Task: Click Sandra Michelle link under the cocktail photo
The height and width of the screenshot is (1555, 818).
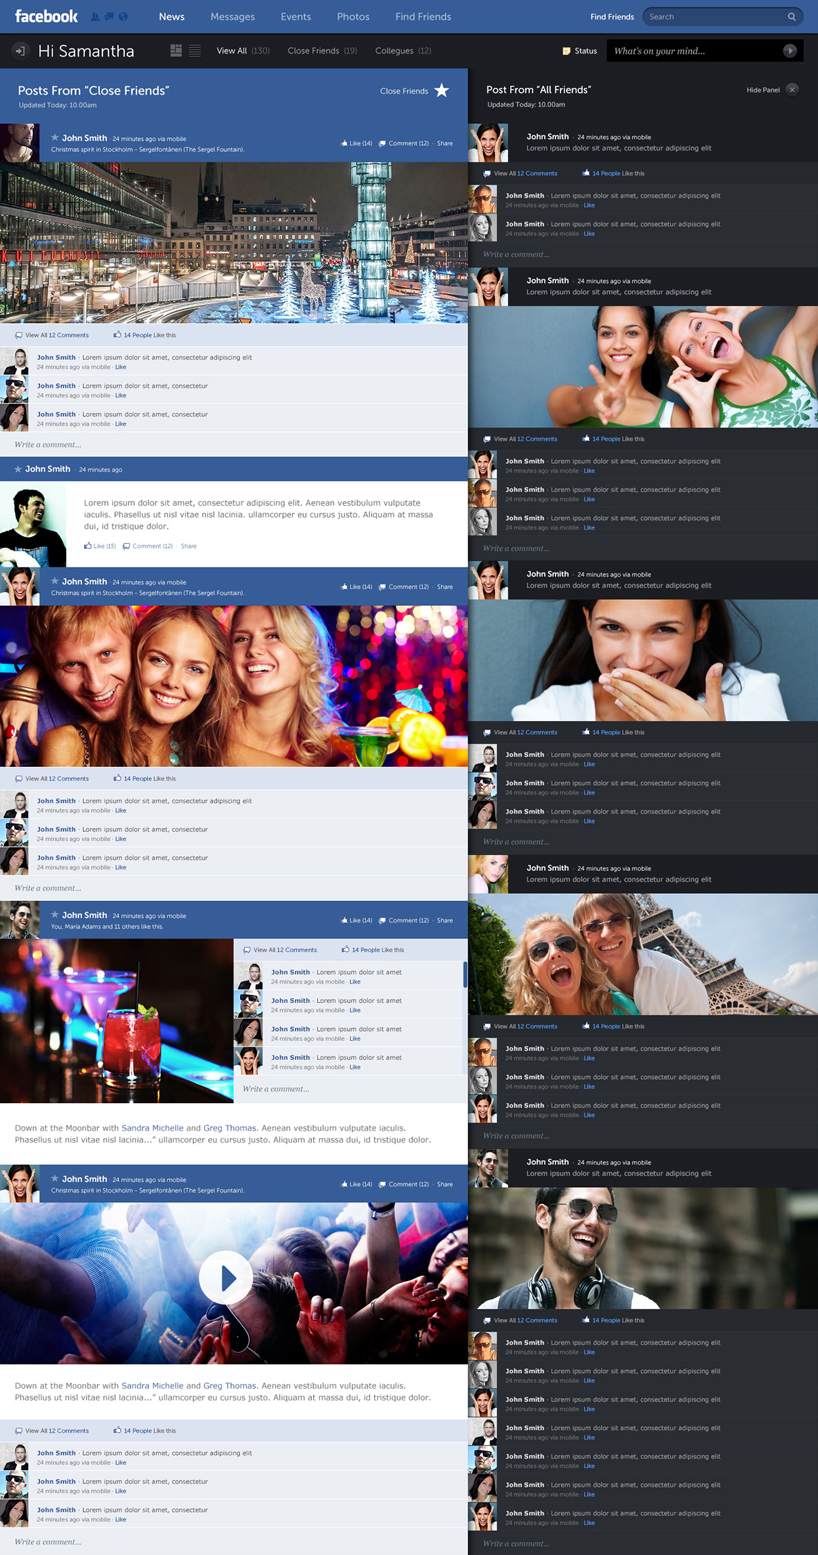Action: click(152, 1128)
